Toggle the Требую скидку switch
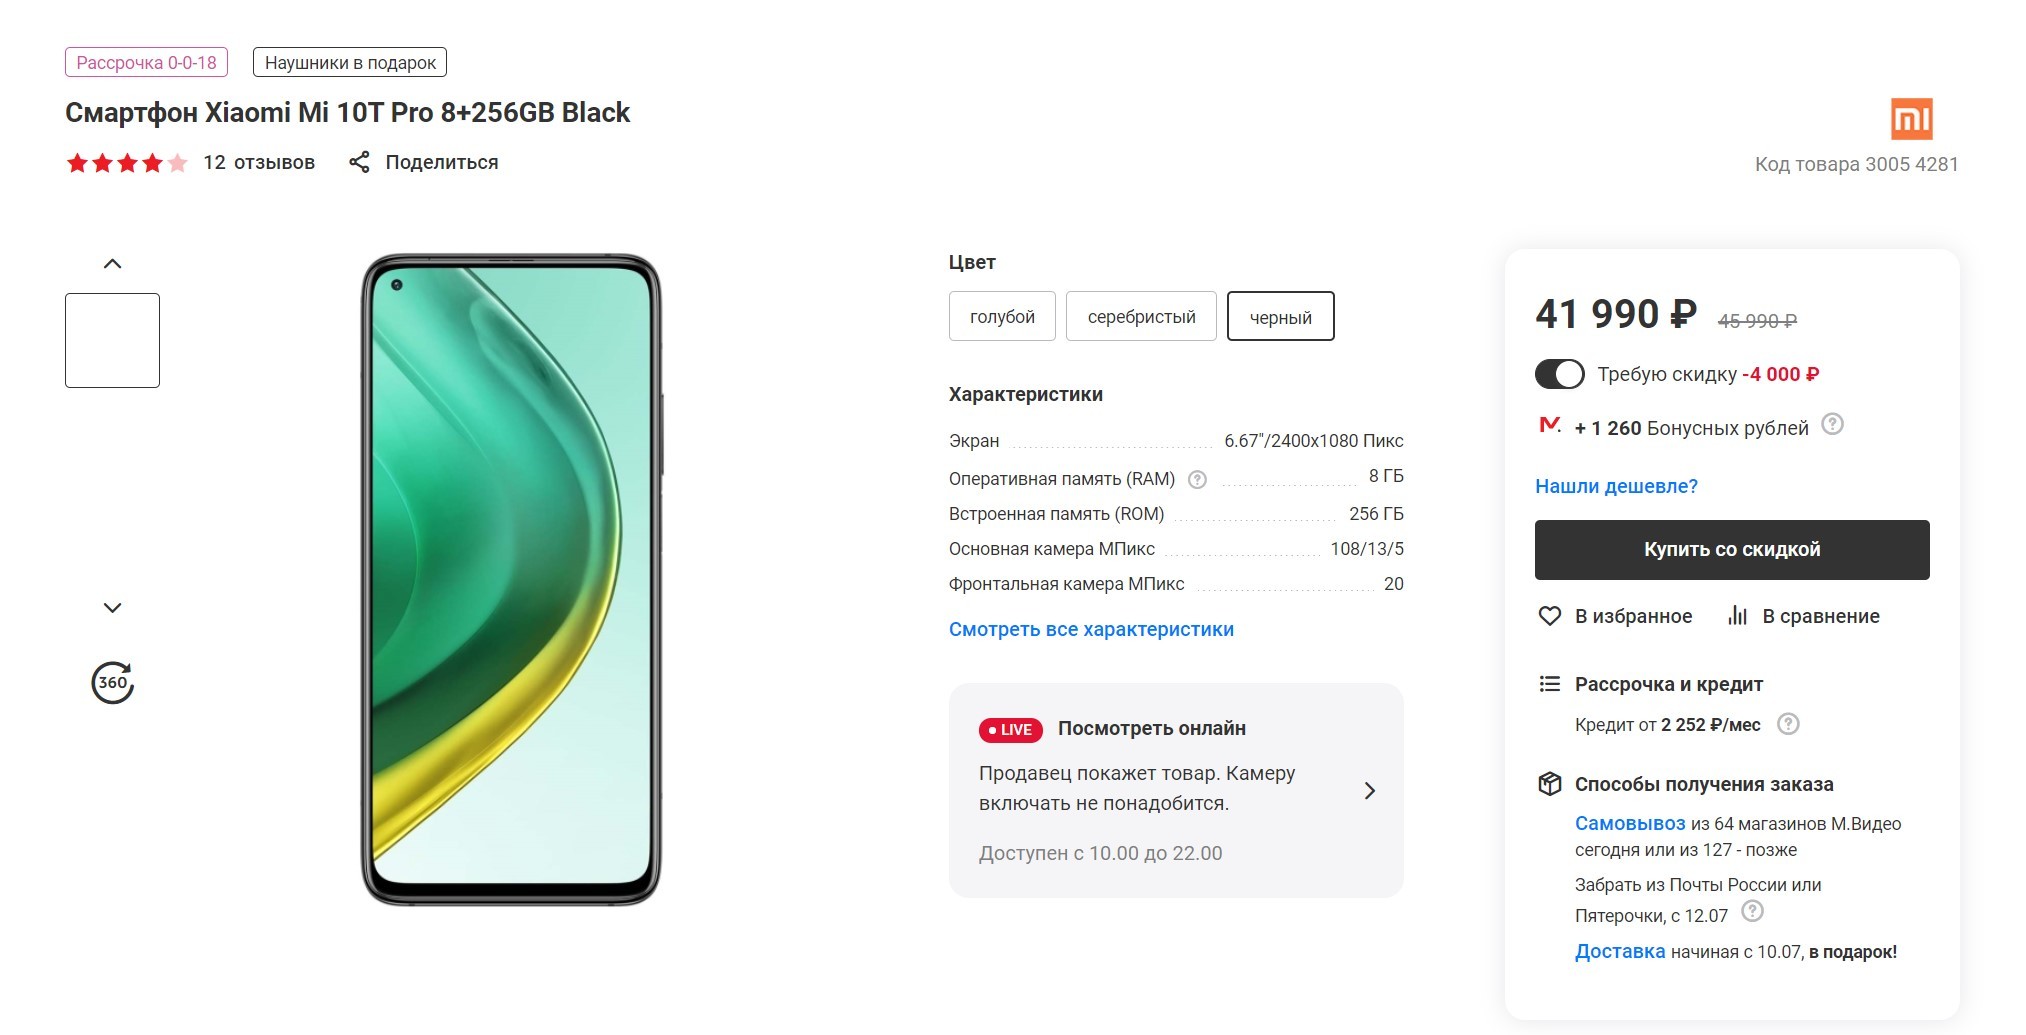This screenshot has width=2026, height=1035. pyautogui.click(x=1559, y=374)
